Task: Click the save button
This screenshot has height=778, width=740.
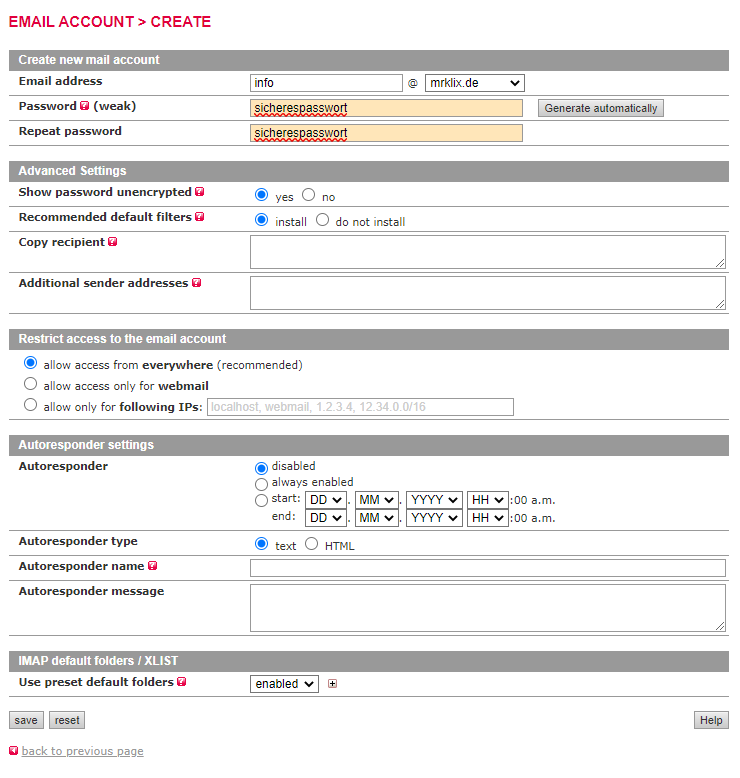Action: [26, 720]
